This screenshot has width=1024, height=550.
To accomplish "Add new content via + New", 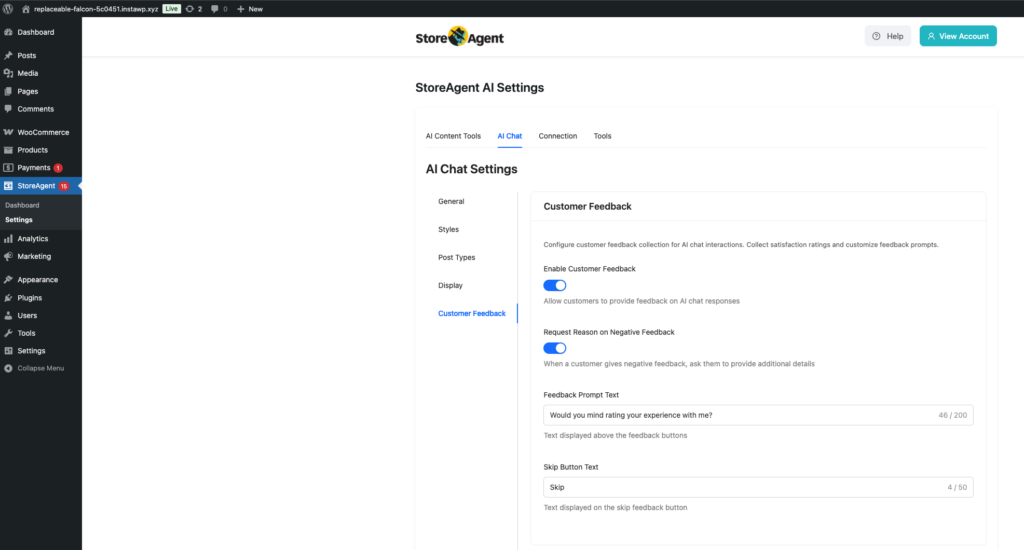I will (250, 8).
